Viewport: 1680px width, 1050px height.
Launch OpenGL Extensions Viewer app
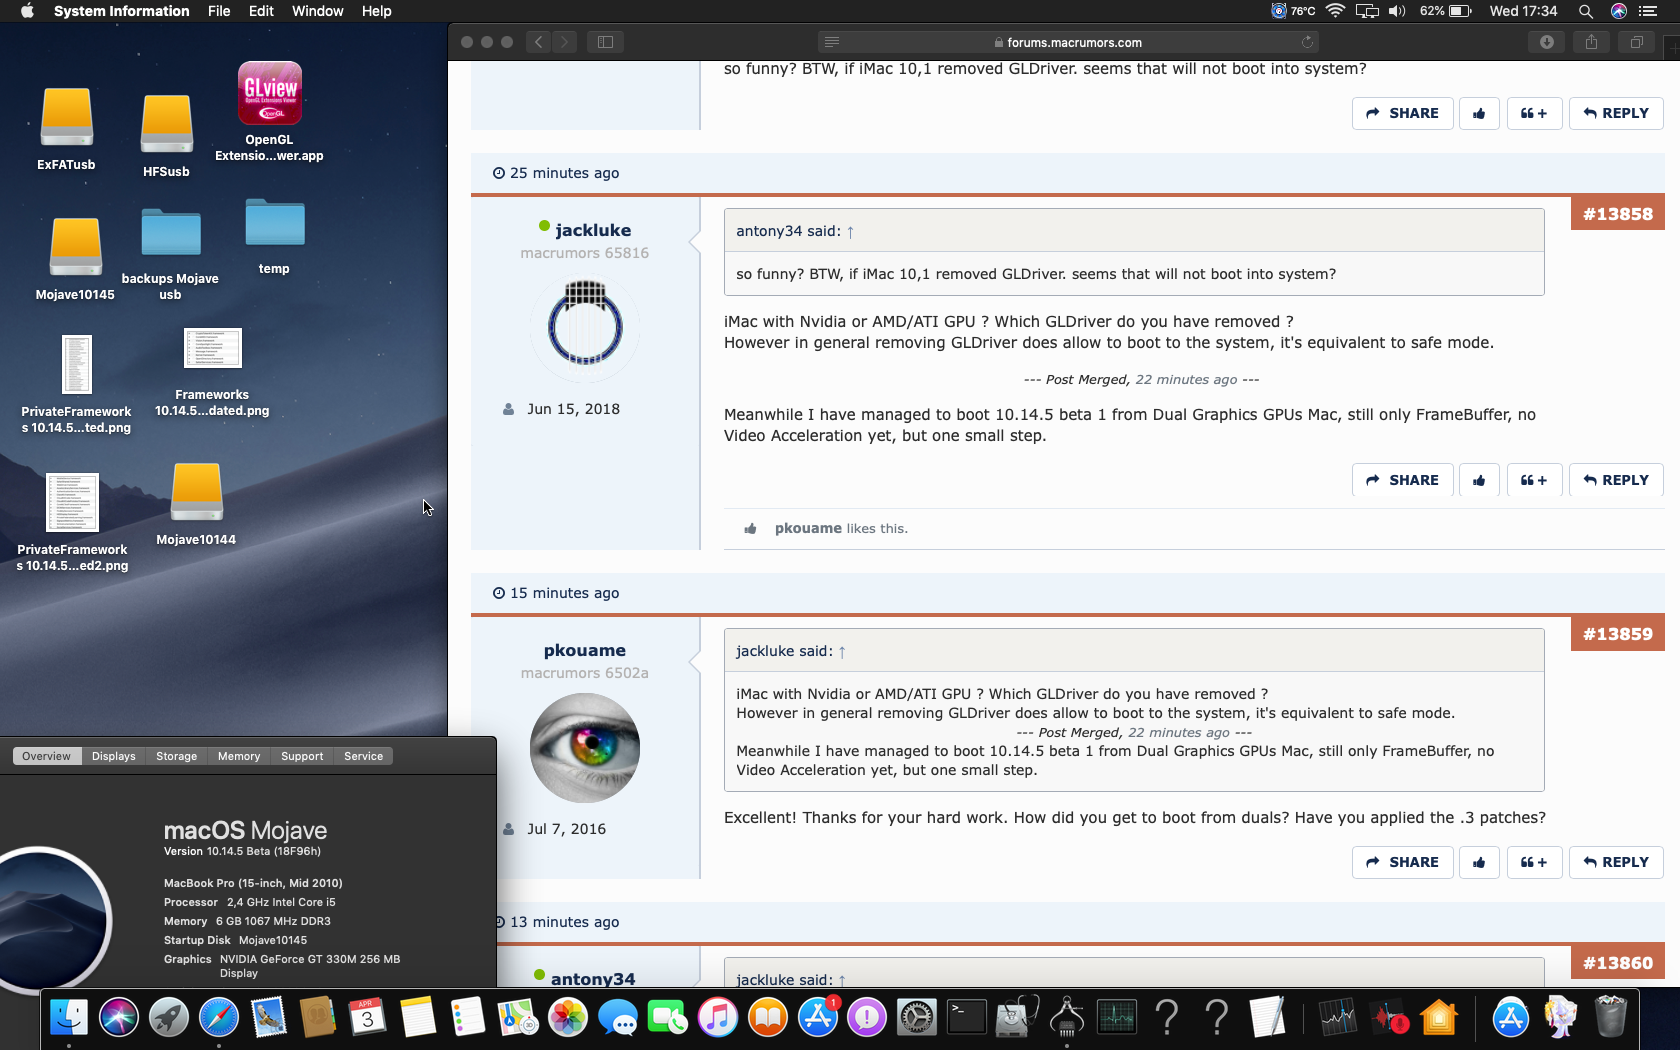tap(269, 93)
